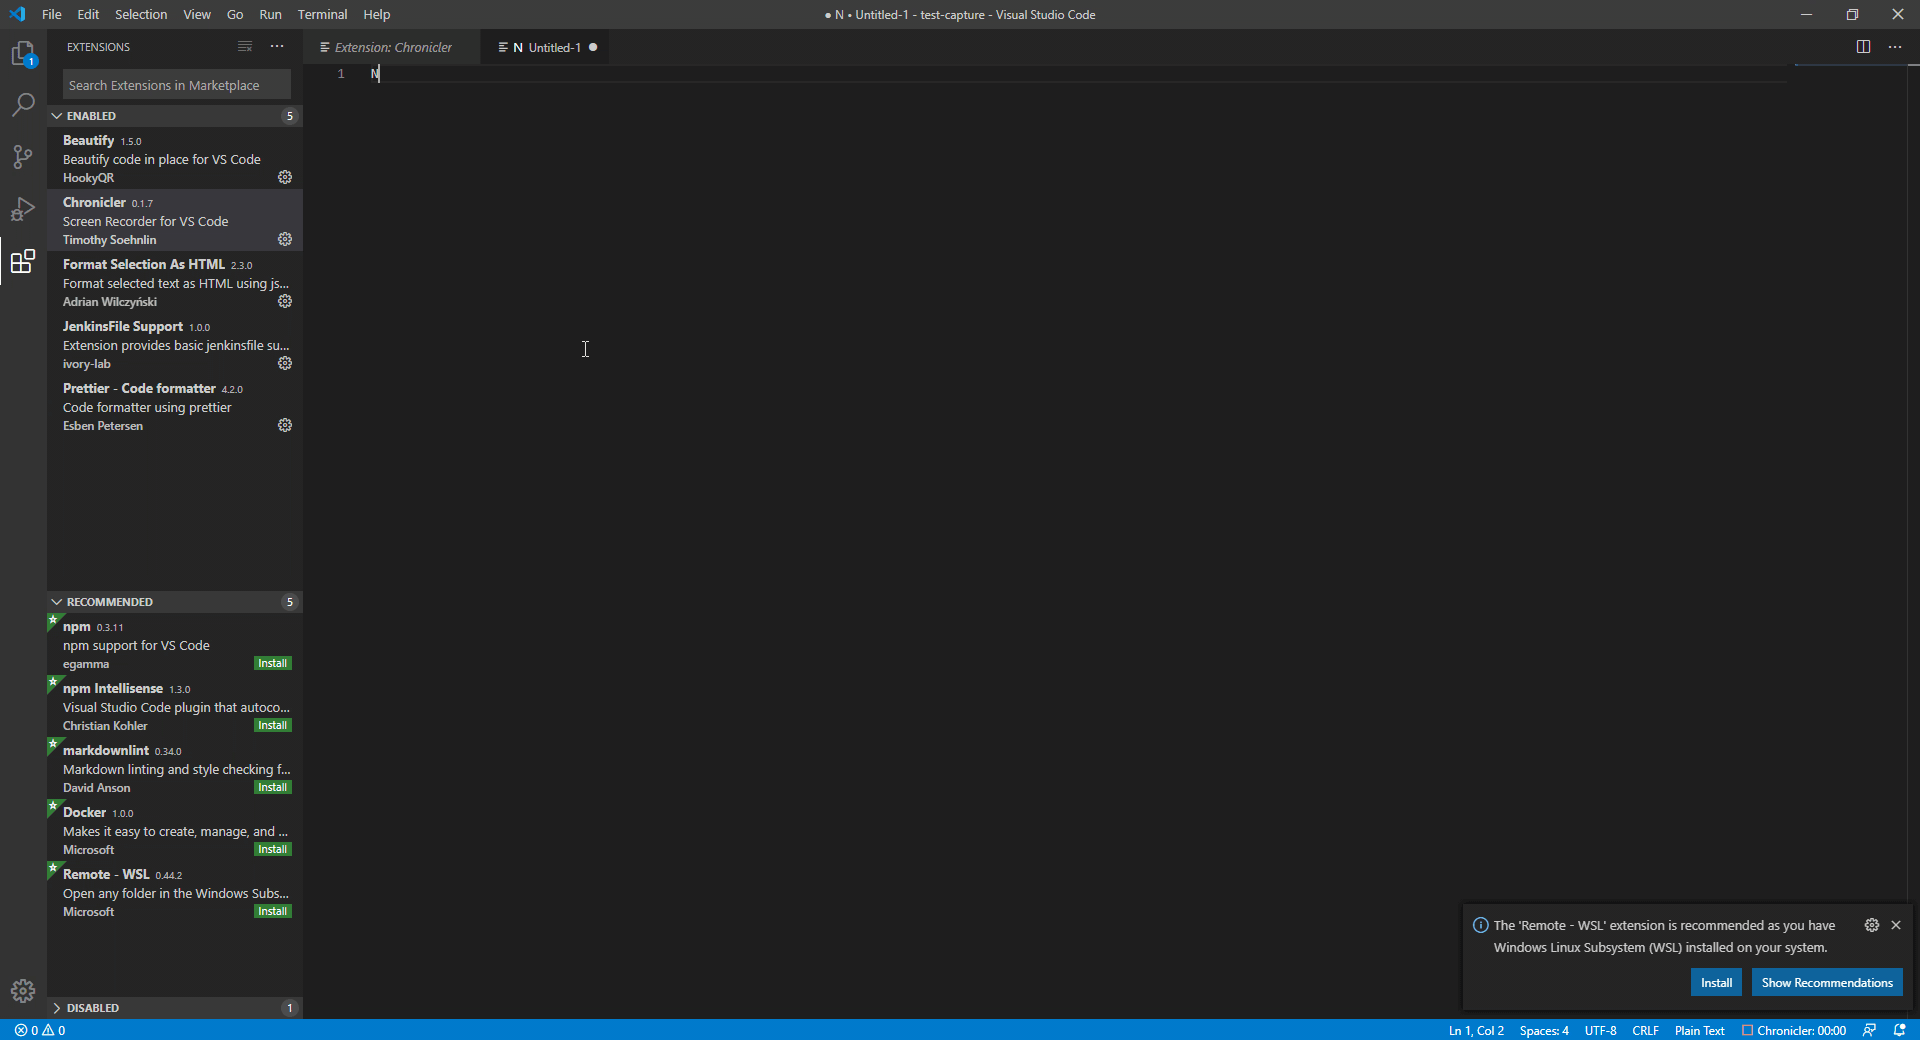Focus the Search Extensions in Marketplace field
Screen dimensions: 1920x1040
pyautogui.click(x=176, y=85)
